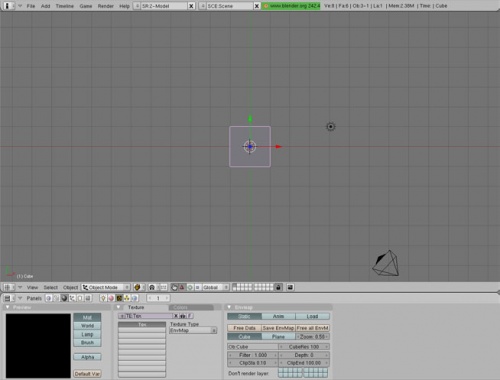Open the Texture Type EnvMap dropdown
Image resolution: width=500 pixels, height=380 pixels.
pyautogui.click(x=193, y=330)
